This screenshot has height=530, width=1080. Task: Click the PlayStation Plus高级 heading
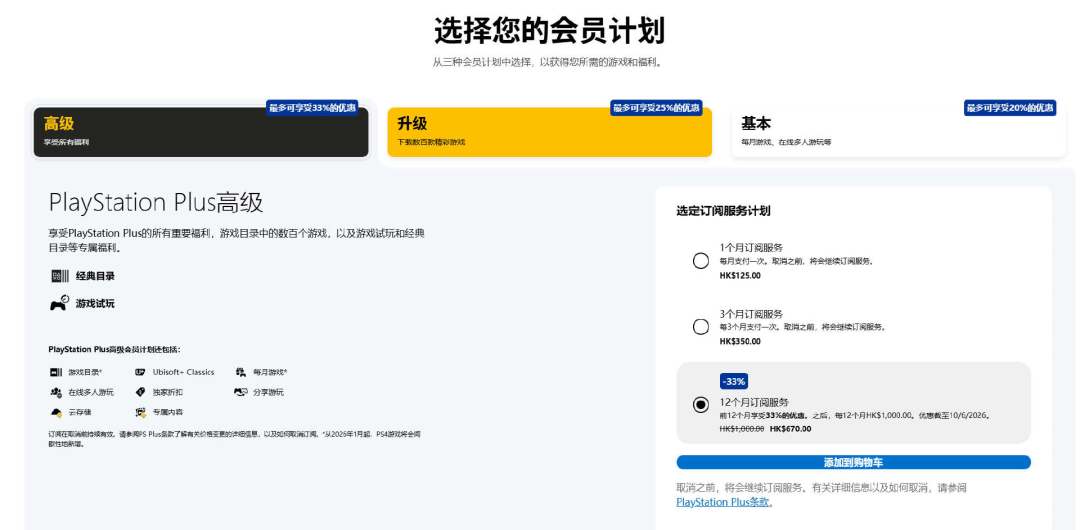pyautogui.click(x=156, y=203)
